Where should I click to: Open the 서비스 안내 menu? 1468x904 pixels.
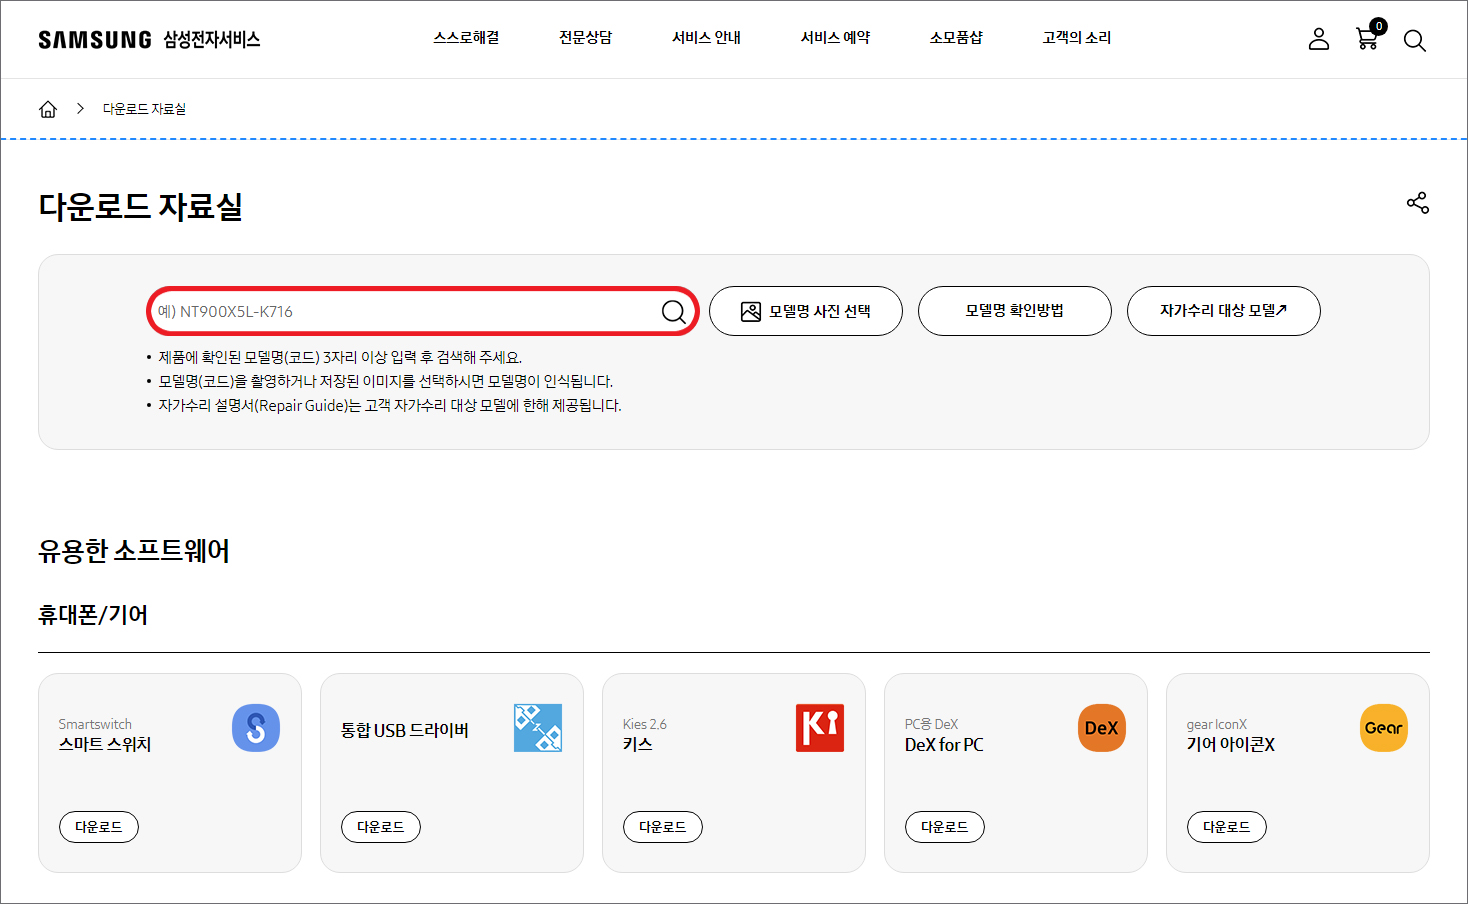click(x=706, y=38)
